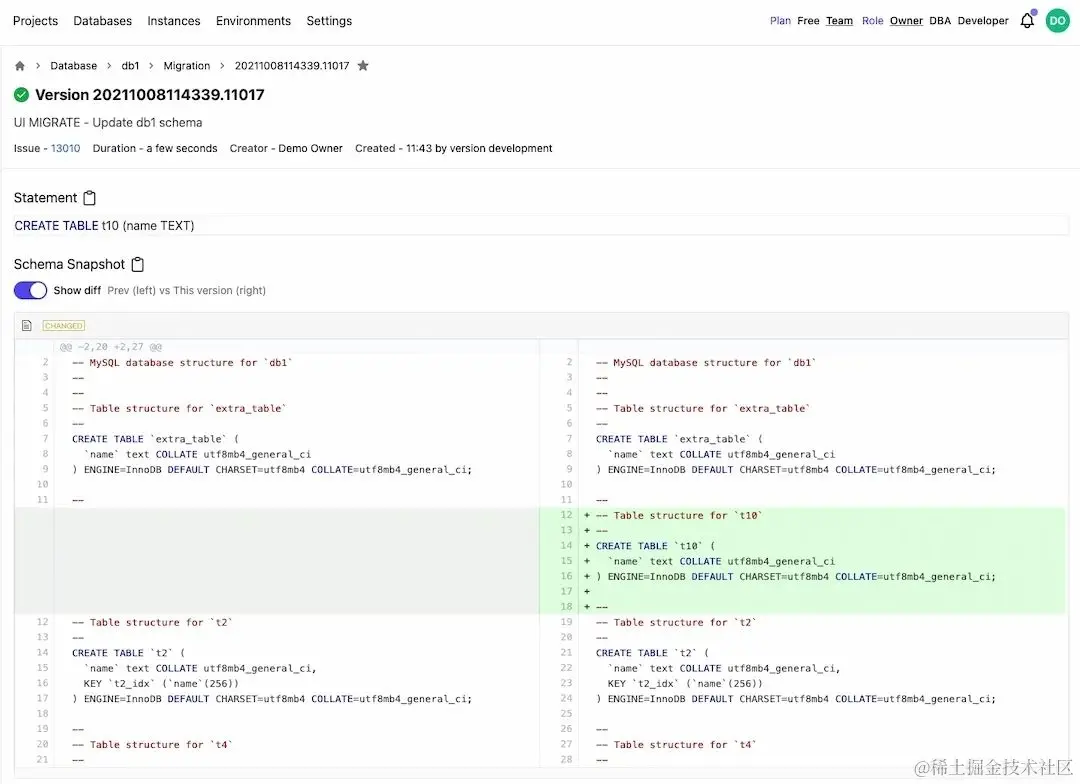Screen dimensions: 1080x784
Task: Go to the Database breadcrumb
Action: (x=74, y=65)
